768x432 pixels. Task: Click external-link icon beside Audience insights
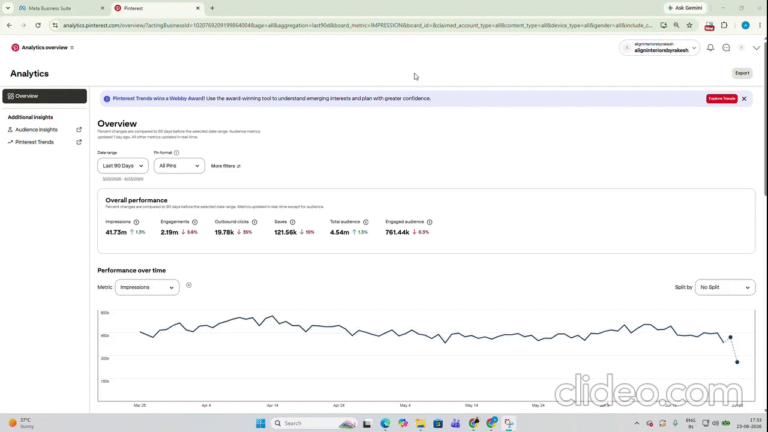tap(79, 130)
